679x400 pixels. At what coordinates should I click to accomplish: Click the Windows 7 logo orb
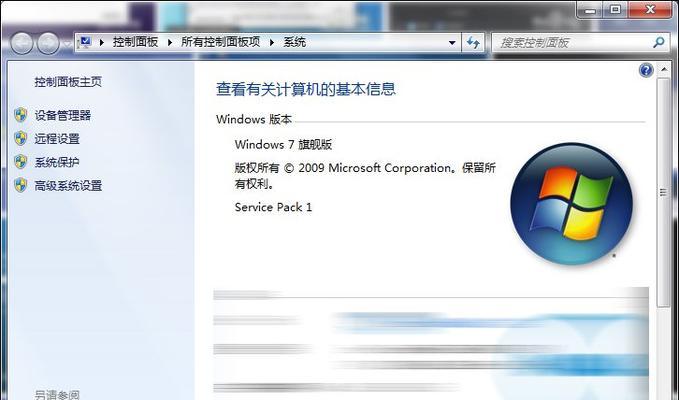572,204
